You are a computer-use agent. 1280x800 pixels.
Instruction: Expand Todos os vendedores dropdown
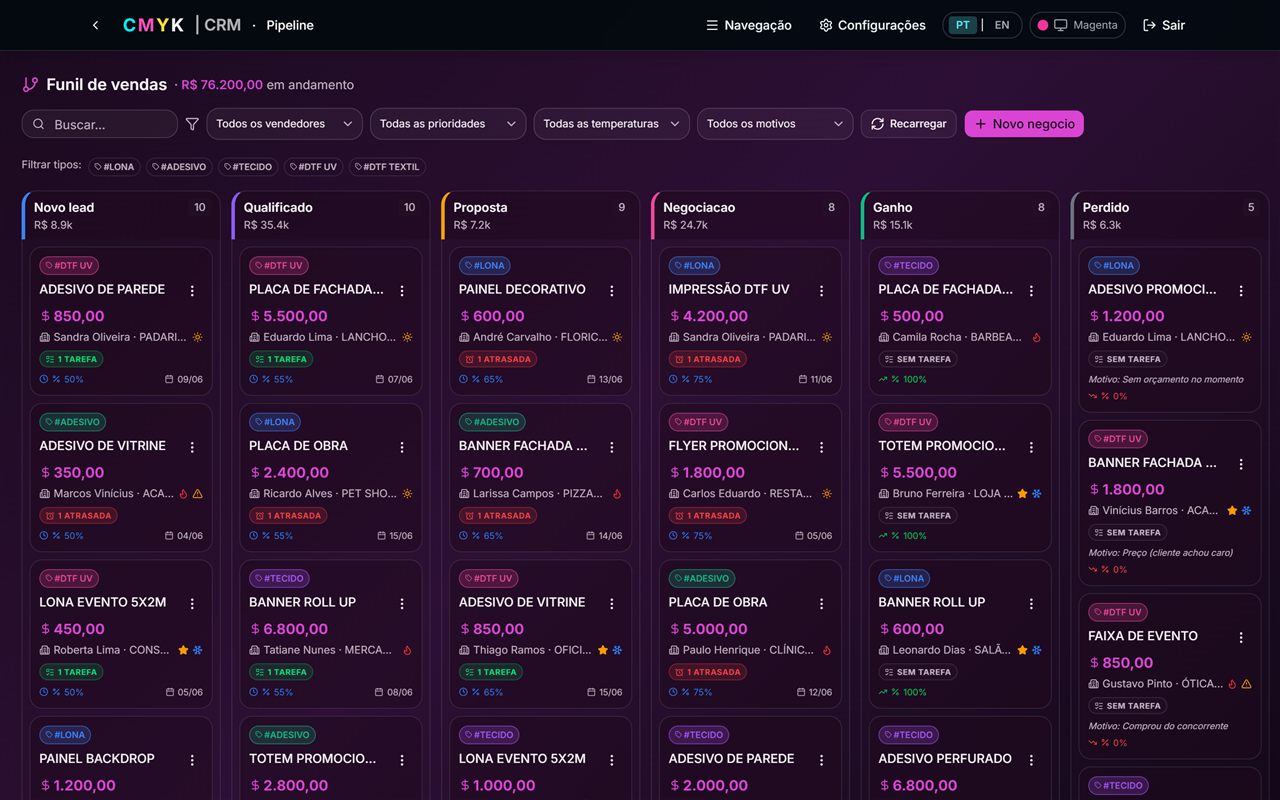point(285,124)
